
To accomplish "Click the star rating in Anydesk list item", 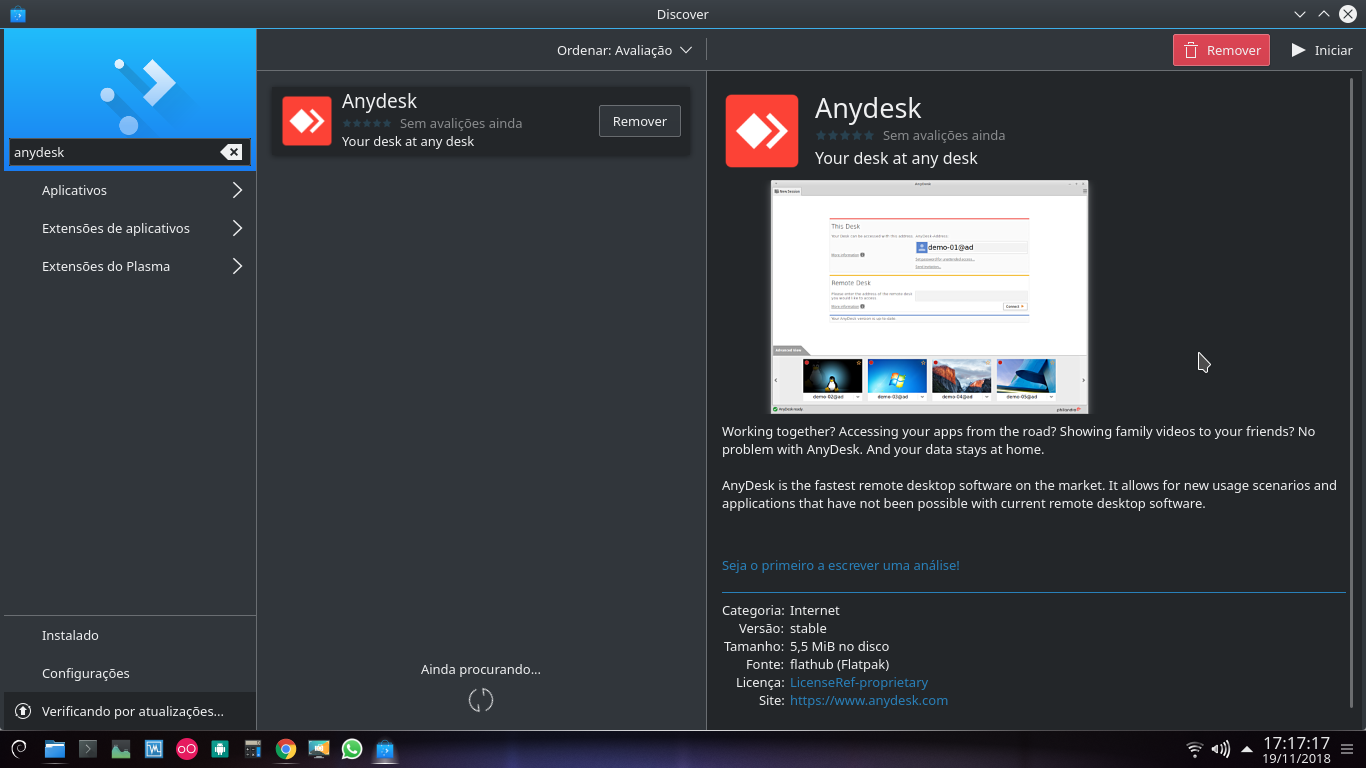I will 367,123.
